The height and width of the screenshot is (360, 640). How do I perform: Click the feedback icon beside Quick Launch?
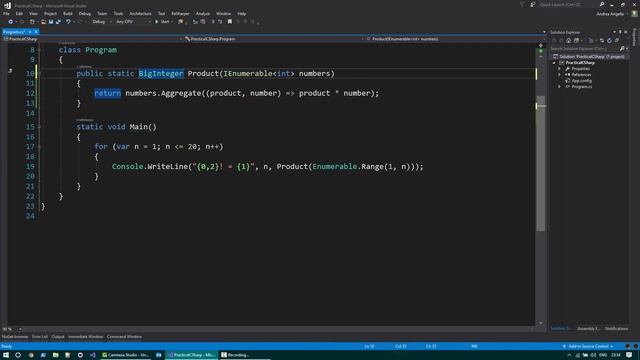click(533, 4)
